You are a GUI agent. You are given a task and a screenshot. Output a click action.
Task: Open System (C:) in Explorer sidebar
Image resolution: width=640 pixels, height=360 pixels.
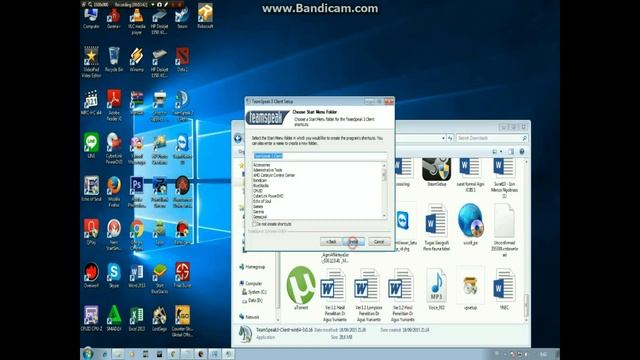pos(255,292)
